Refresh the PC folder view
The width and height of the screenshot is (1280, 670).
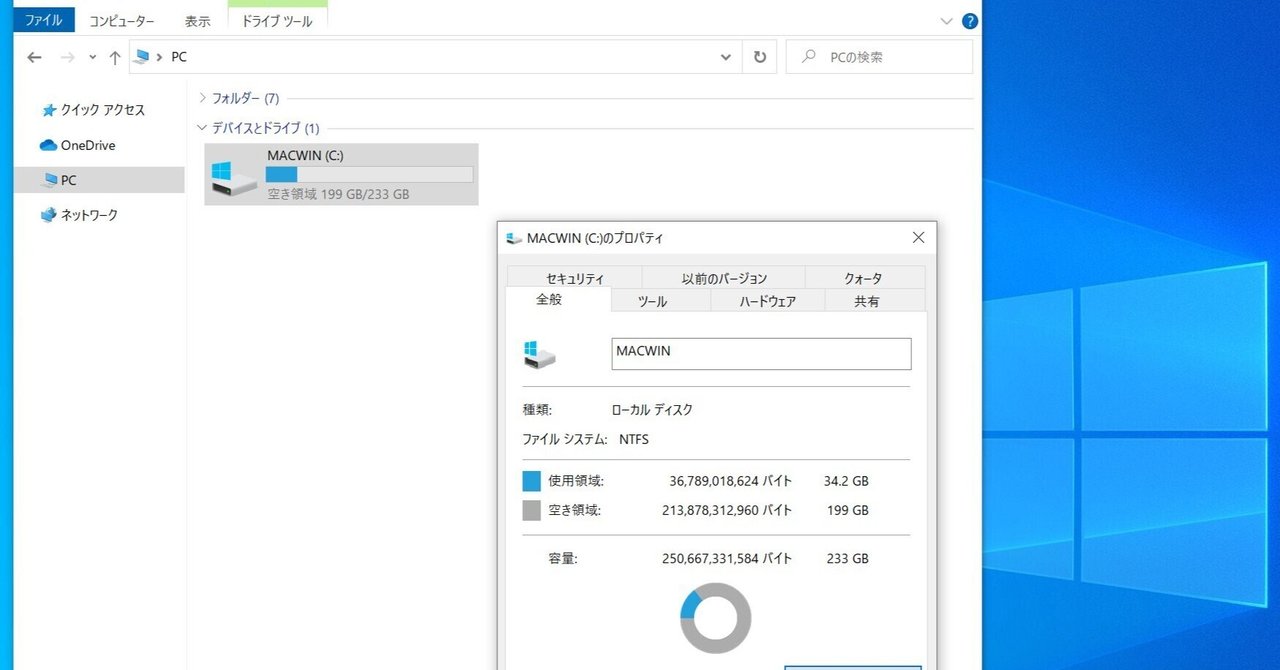(760, 57)
